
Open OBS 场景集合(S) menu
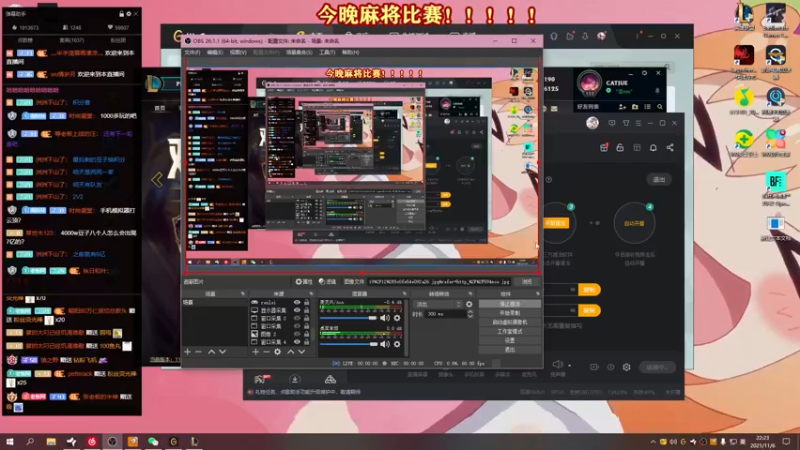point(299,53)
